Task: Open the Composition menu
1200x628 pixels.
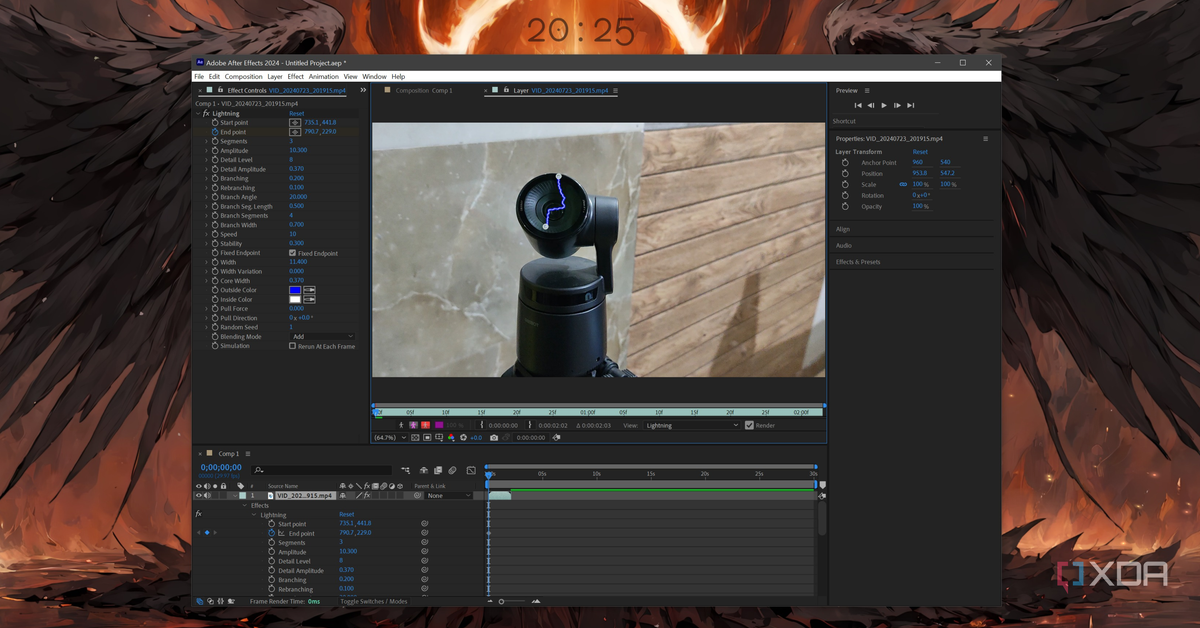Action: (x=243, y=77)
